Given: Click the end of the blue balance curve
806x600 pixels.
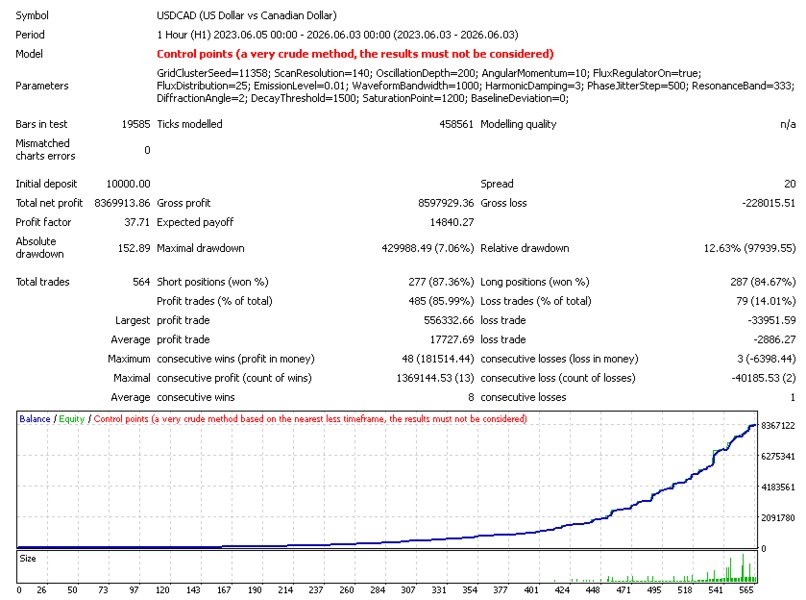Looking at the screenshot, I should click(x=754, y=425).
